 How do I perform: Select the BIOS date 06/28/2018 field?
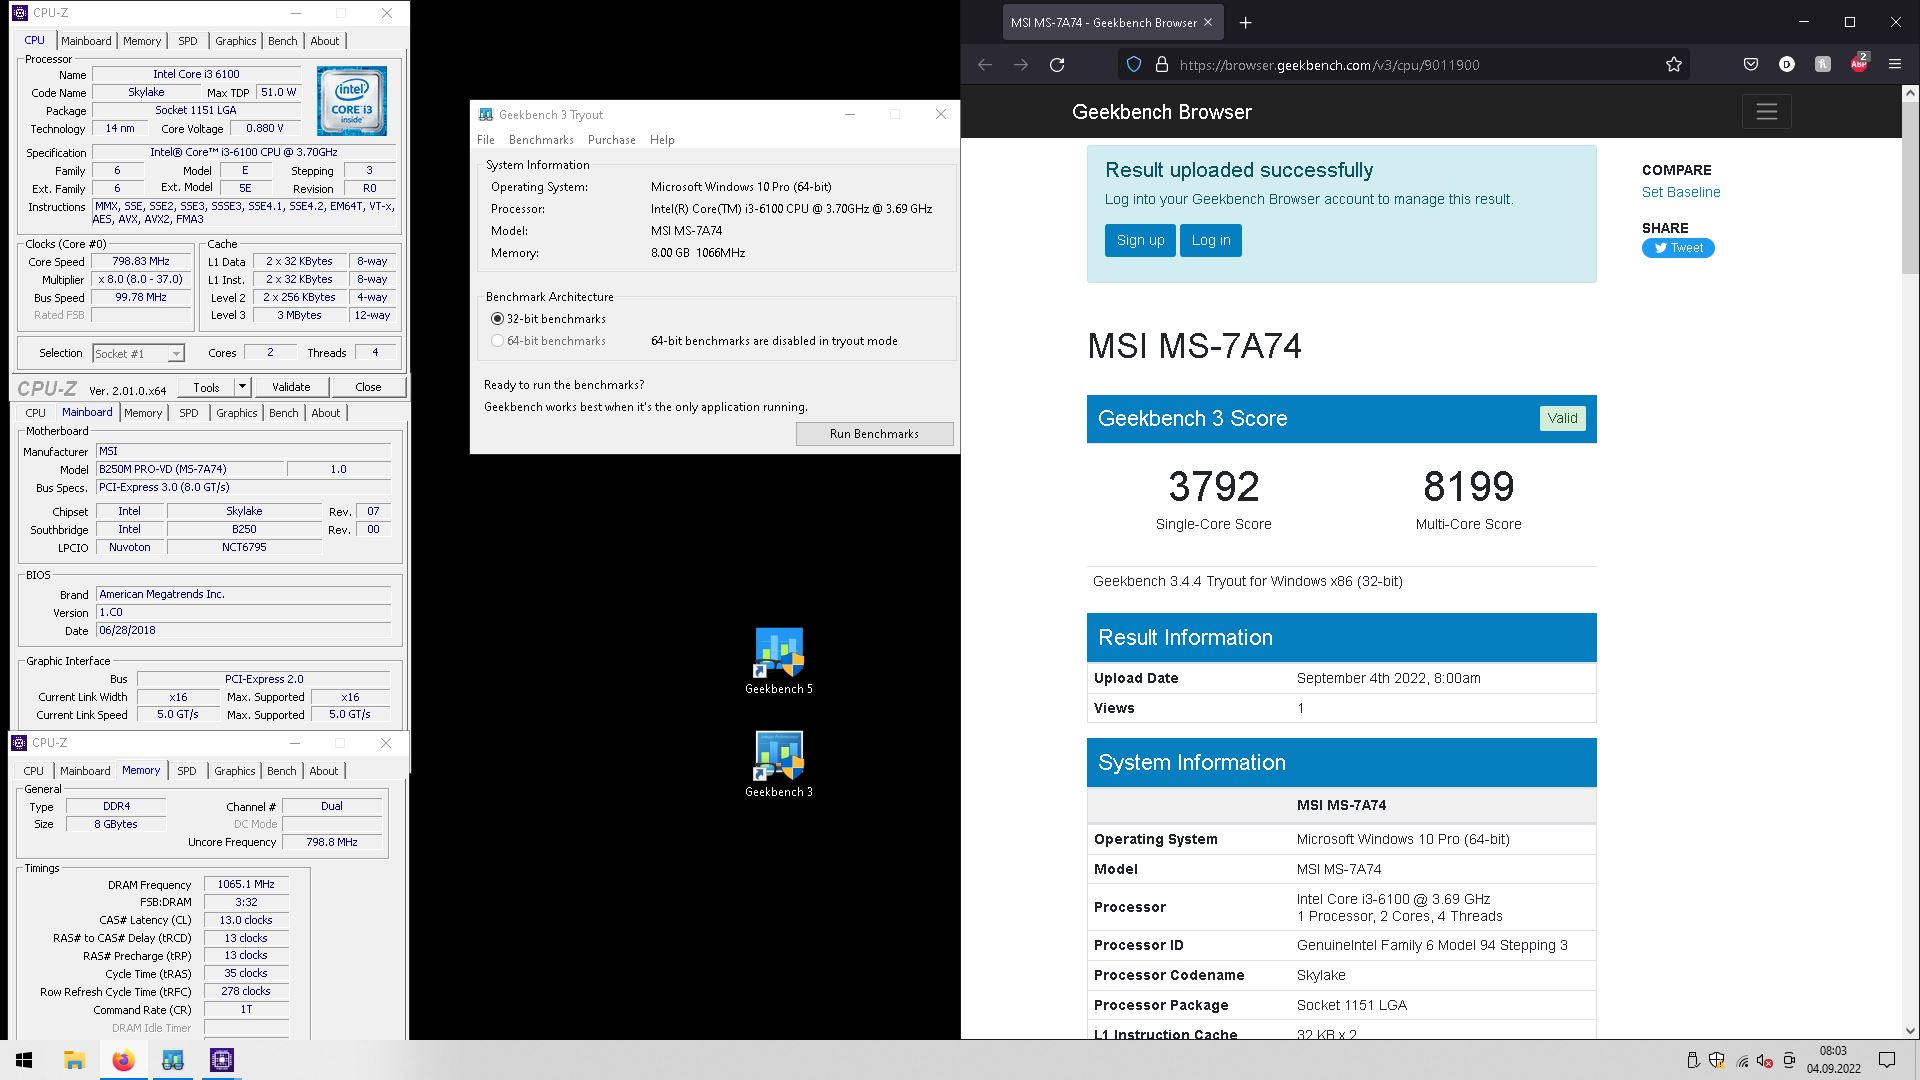[243, 631]
